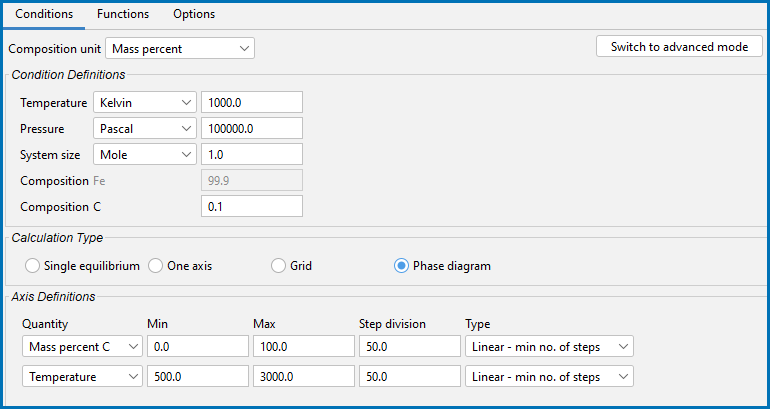Viewport: 770px width, 409px height.
Task: Click the Pressure value field 100000.0
Action: tap(252, 129)
